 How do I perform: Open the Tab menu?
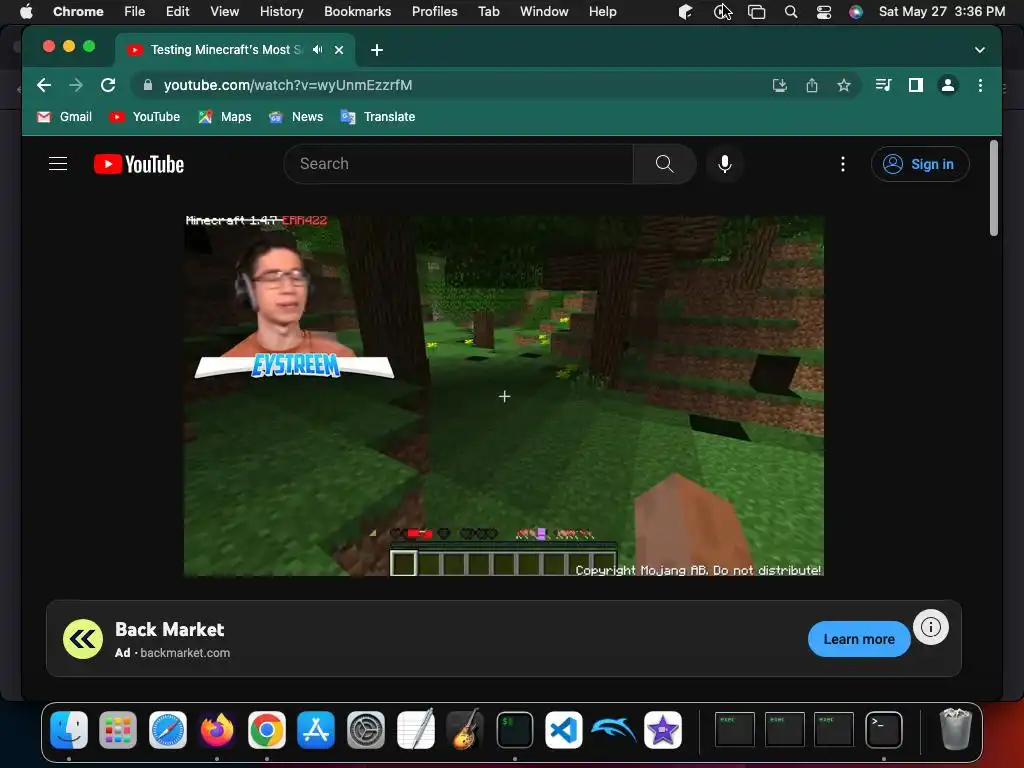(488, 11)
